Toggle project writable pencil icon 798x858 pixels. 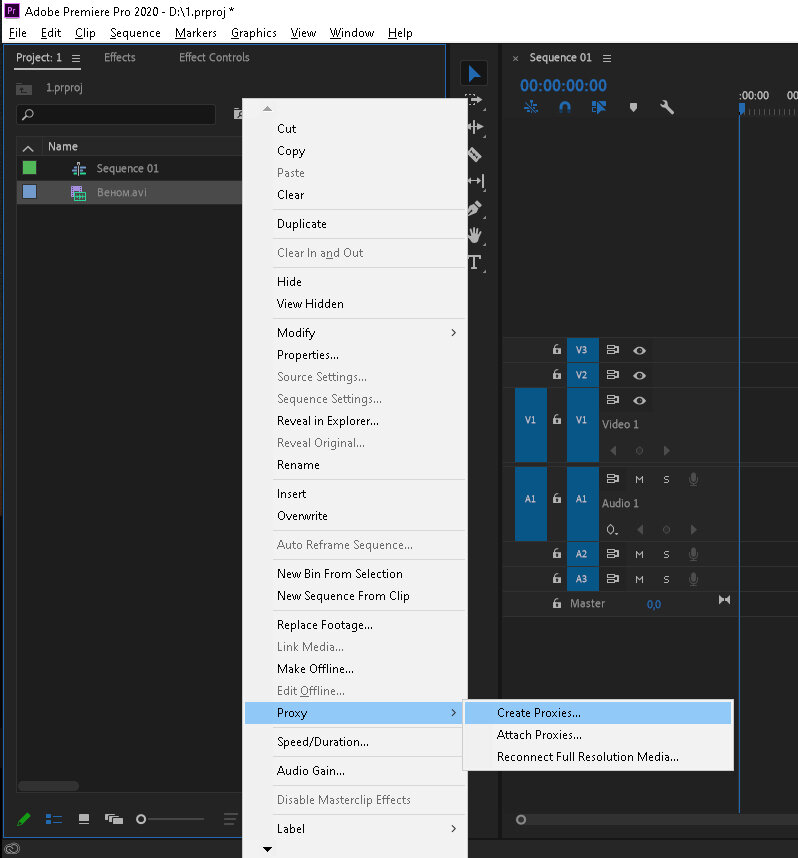[x=24, y=819]
